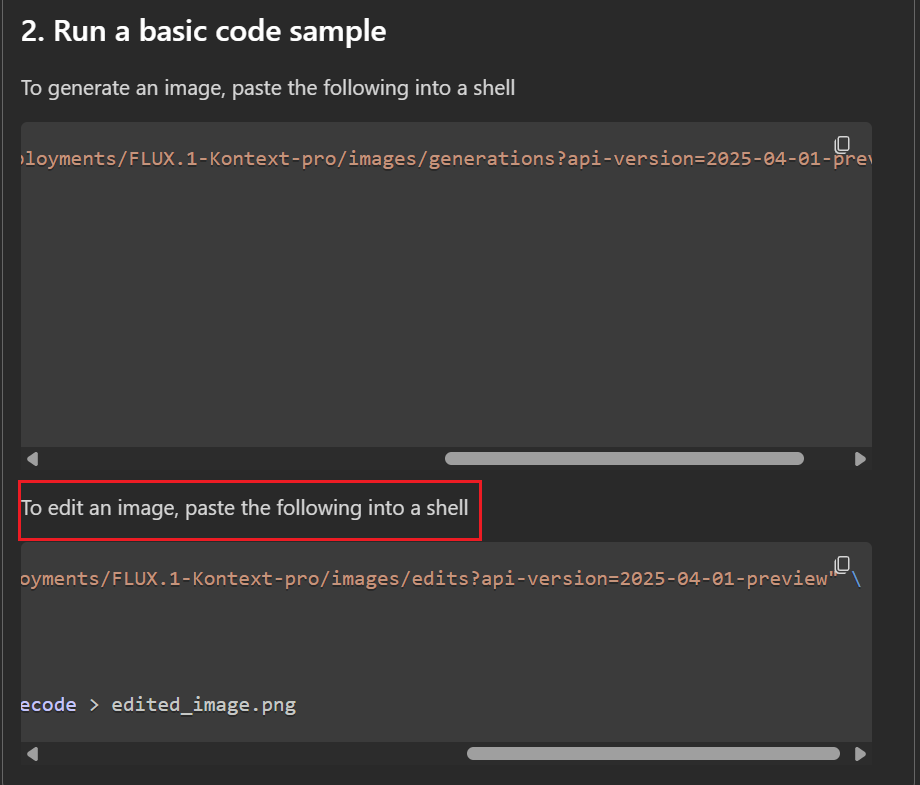
Task: Click left scroll arrow under edits code
Action: point(32,753)
